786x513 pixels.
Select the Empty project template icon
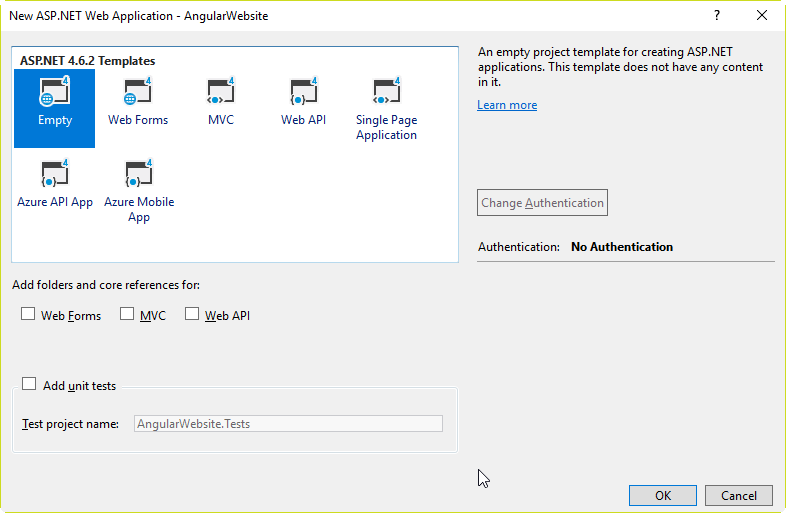[x=55, y=93]
